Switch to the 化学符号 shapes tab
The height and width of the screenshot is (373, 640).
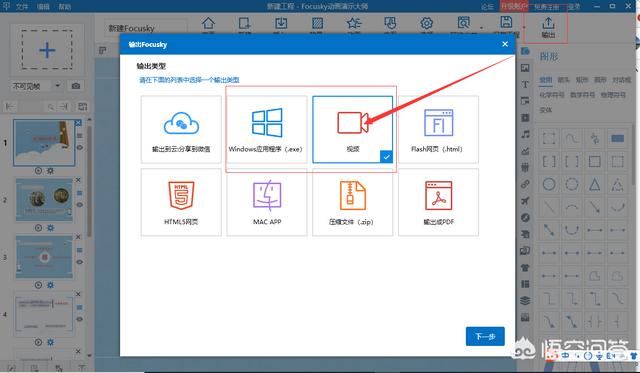click(x=552, y=95)
